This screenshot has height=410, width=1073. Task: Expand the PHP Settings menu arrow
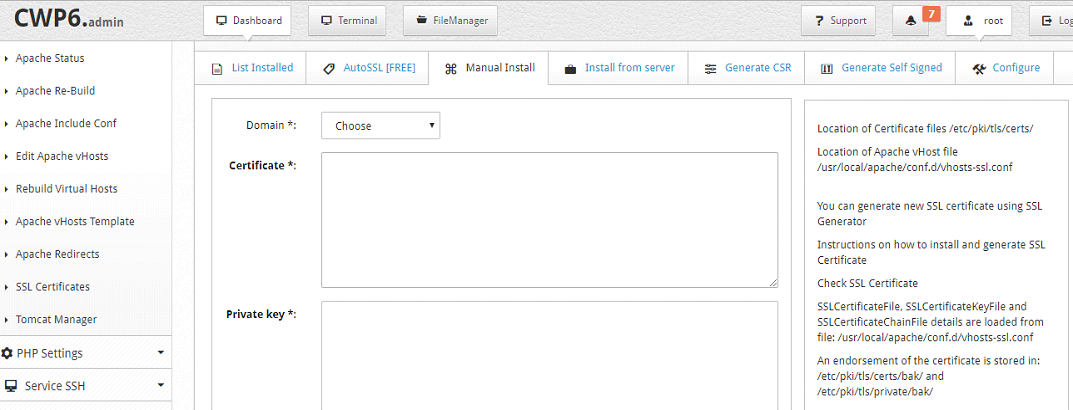click(161, 353)
